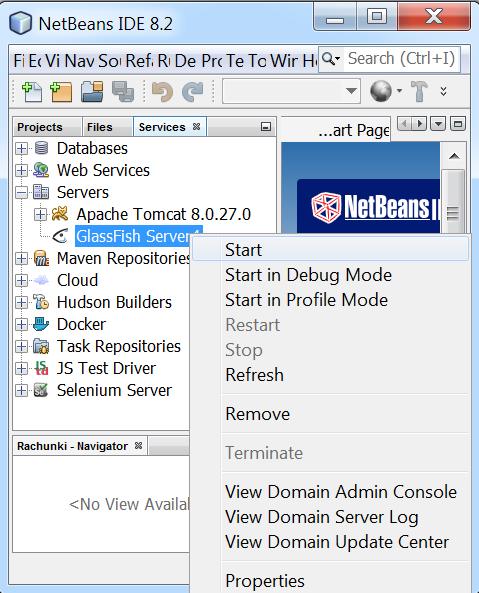Click the New File toolbar icon
The height and width of the screenshot is (593, 479).
pos(32,92)
